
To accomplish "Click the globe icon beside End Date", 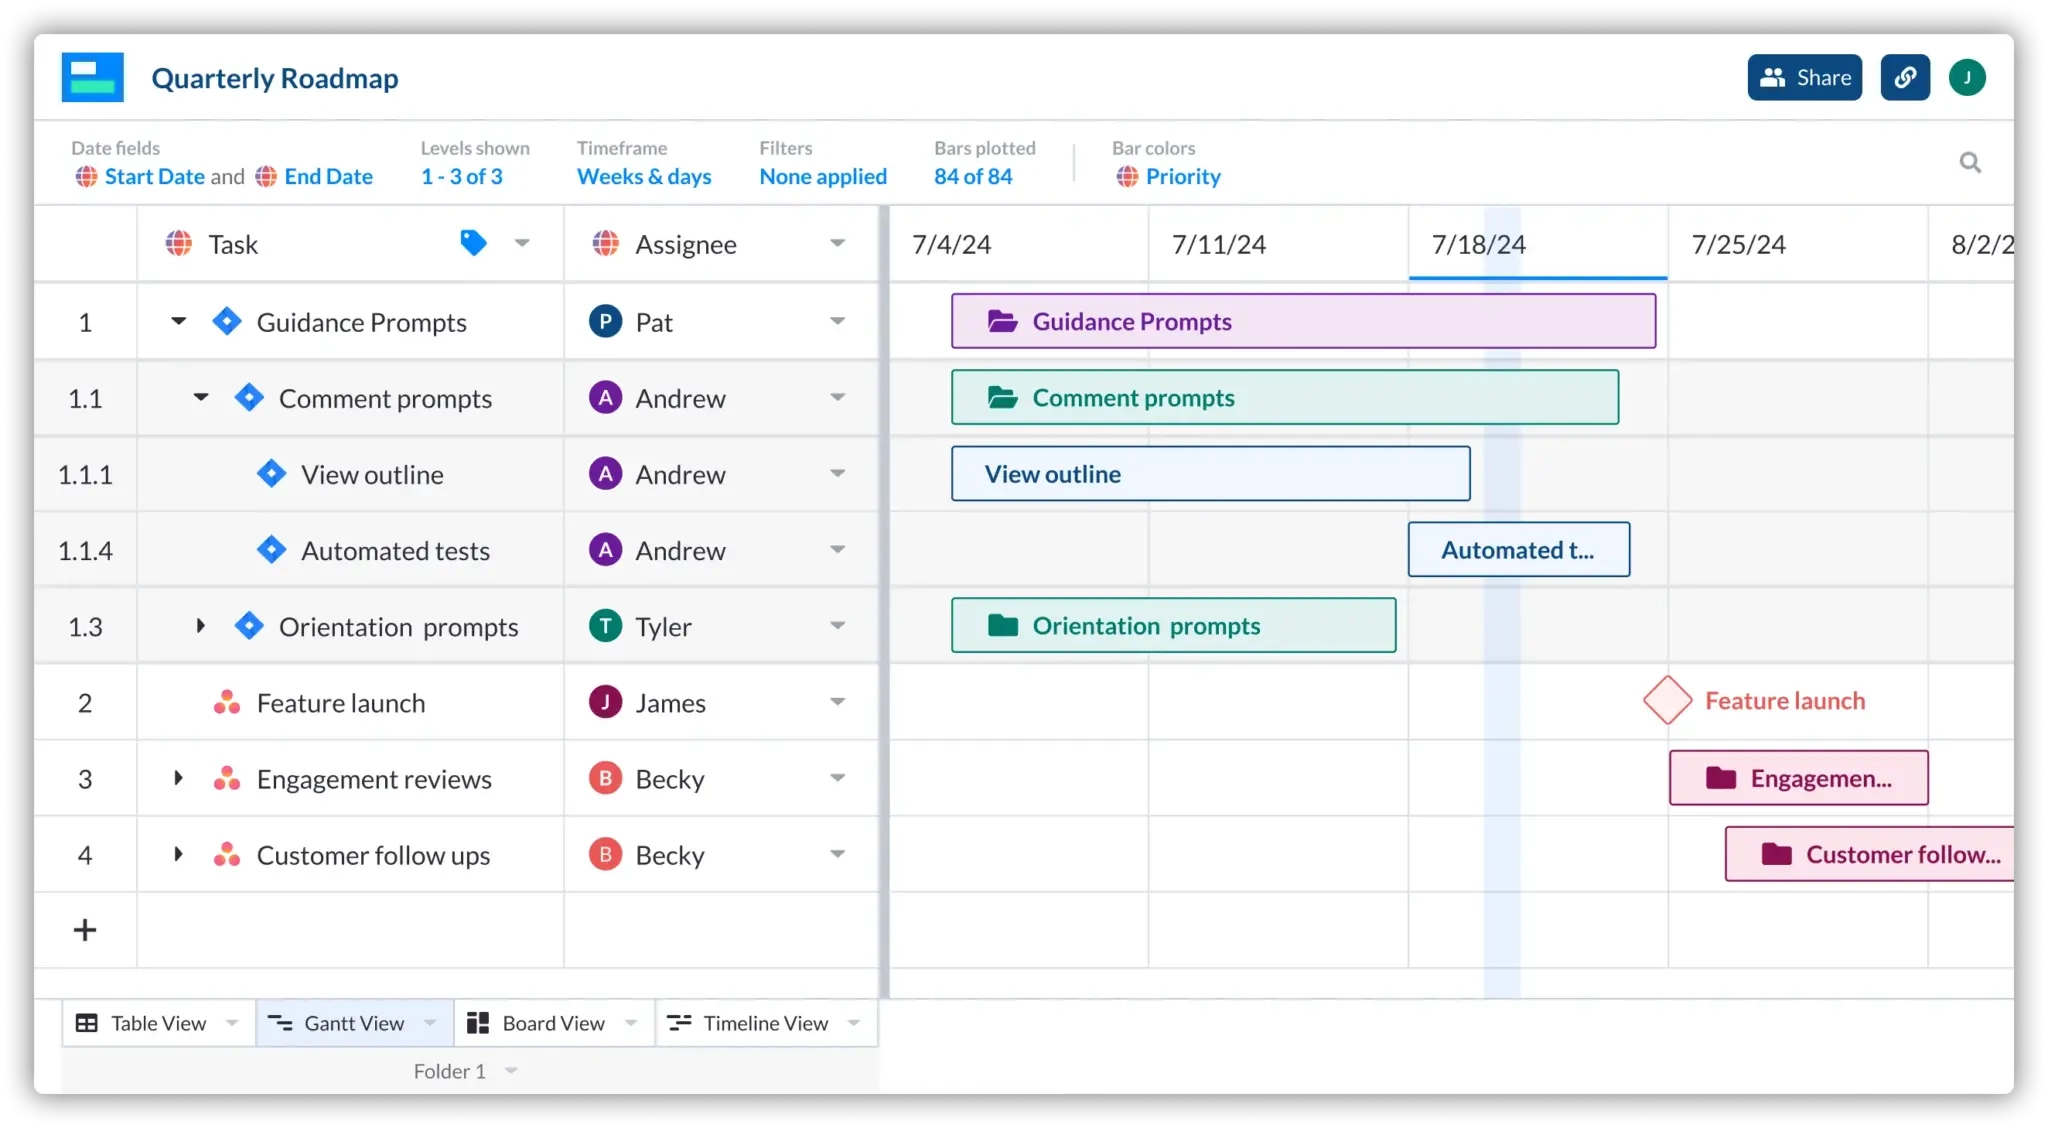I will (x=265, y=176).
